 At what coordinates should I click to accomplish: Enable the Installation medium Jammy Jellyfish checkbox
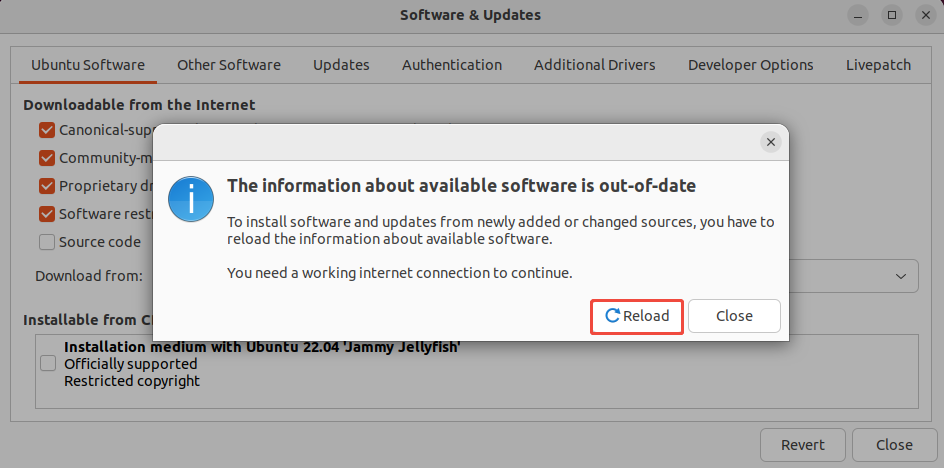point(48,364)
